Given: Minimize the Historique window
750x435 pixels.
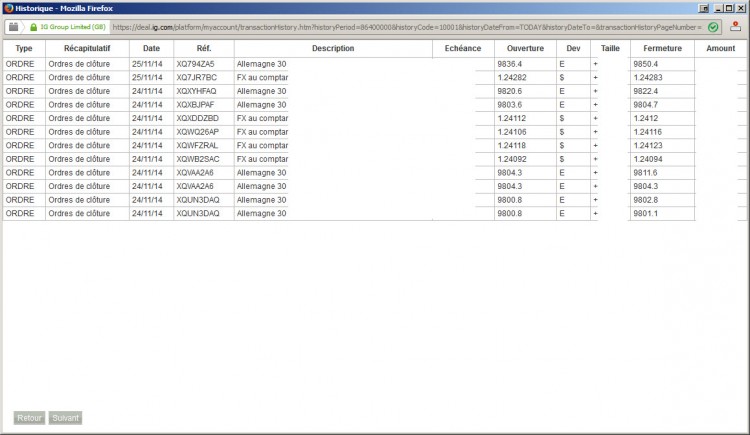Looking at the screenshot, I should 718,8.
